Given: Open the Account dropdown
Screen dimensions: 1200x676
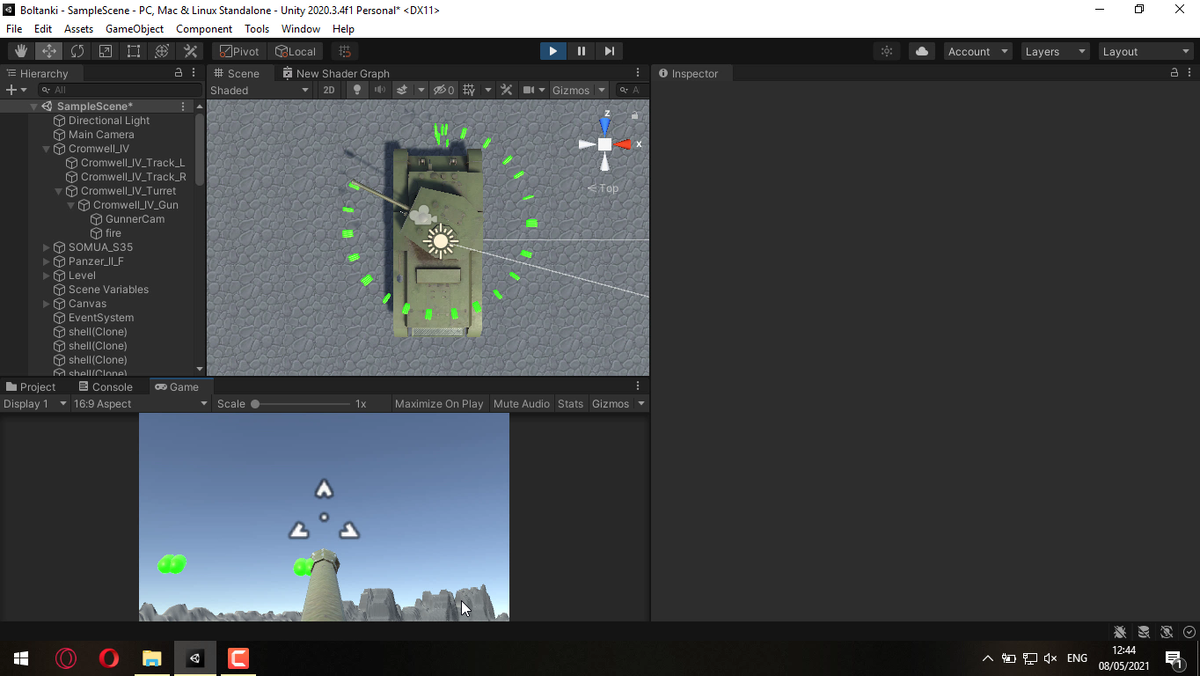Looking at the screenshot, I should point(978,51).
